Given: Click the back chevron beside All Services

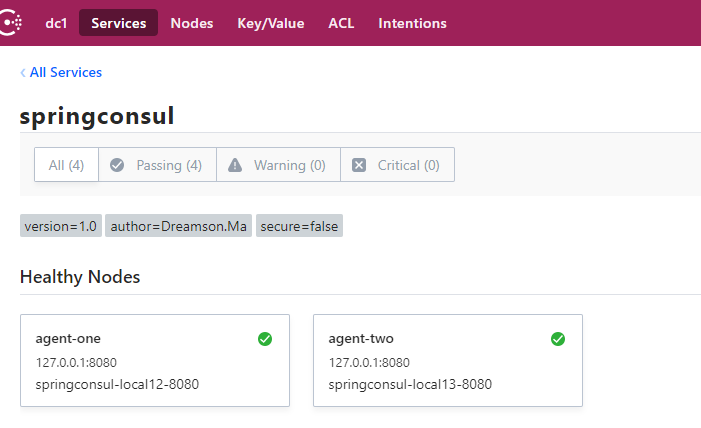Looking at the screenshot, I should [23, 72].
